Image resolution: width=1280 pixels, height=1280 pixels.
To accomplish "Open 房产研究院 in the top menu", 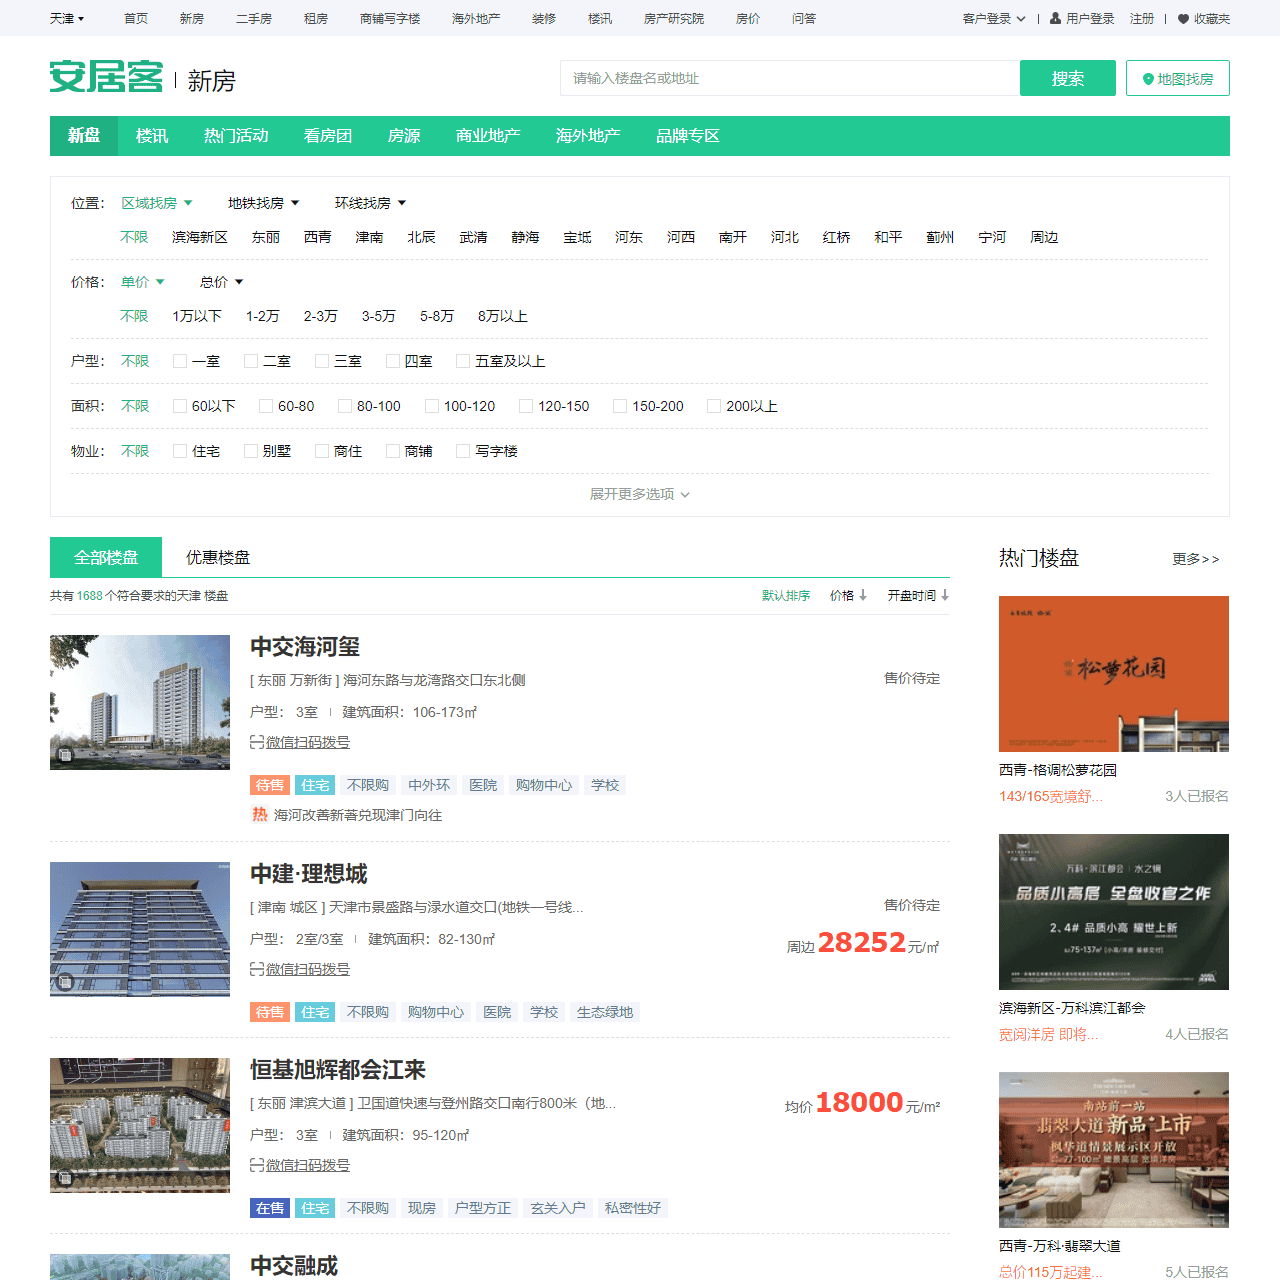I will (674, 18).
